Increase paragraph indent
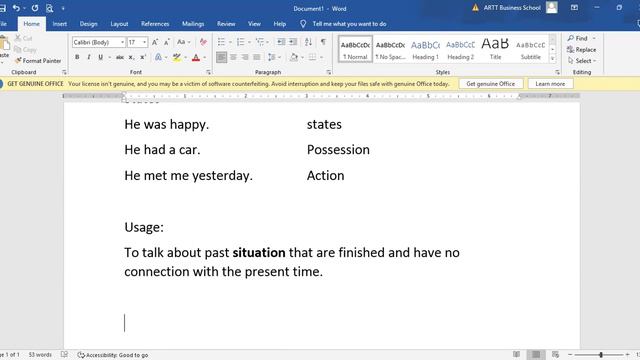Screen dimensions: 640x360 point(293,42)
